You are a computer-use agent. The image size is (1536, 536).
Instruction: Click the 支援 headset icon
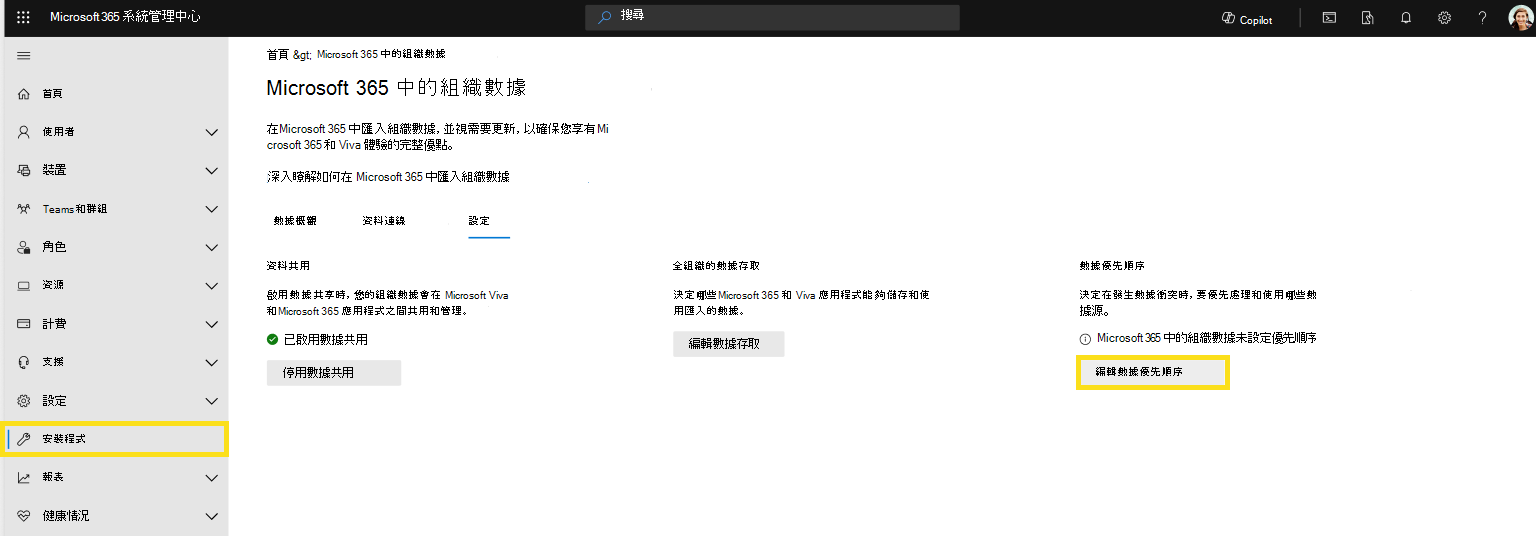click(24, 362)
